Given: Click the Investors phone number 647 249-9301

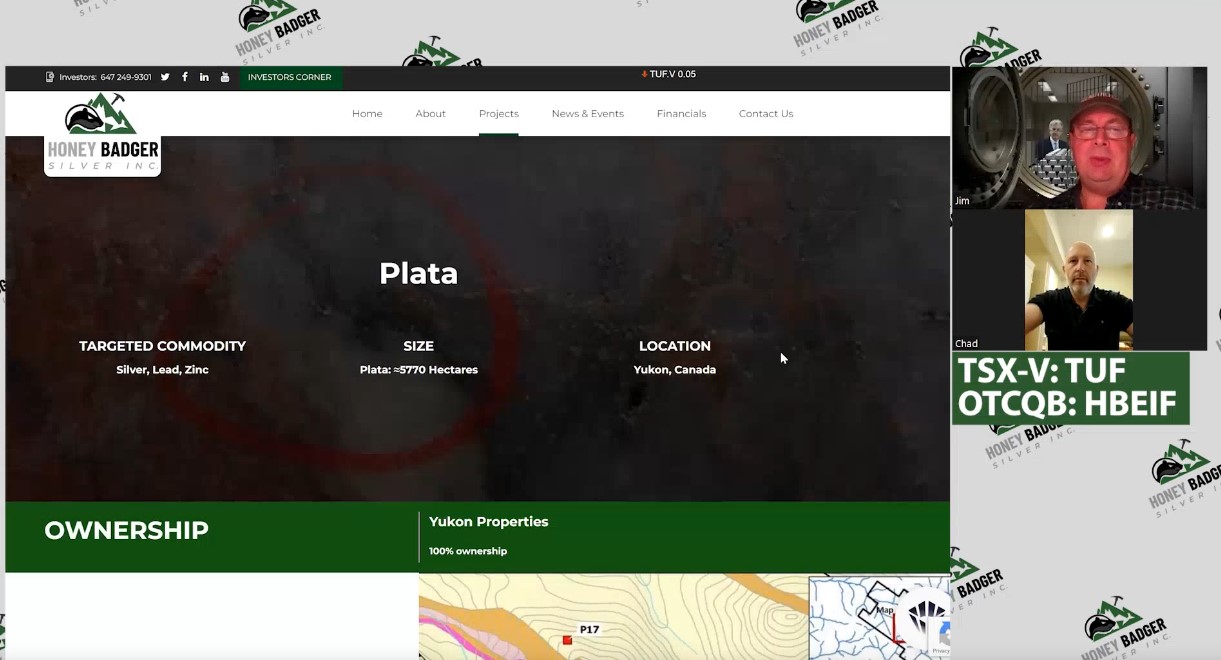Looking at the screenshot, I should pyautogui.click(x=126, y=77).
